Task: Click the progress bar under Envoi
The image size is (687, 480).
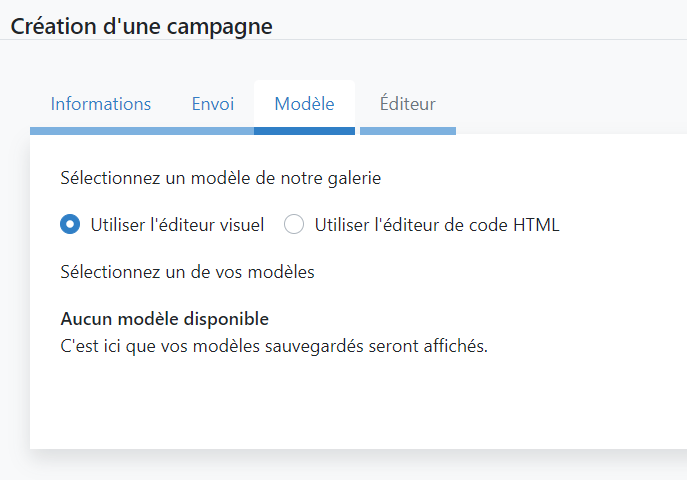Action: pos(213,131)
